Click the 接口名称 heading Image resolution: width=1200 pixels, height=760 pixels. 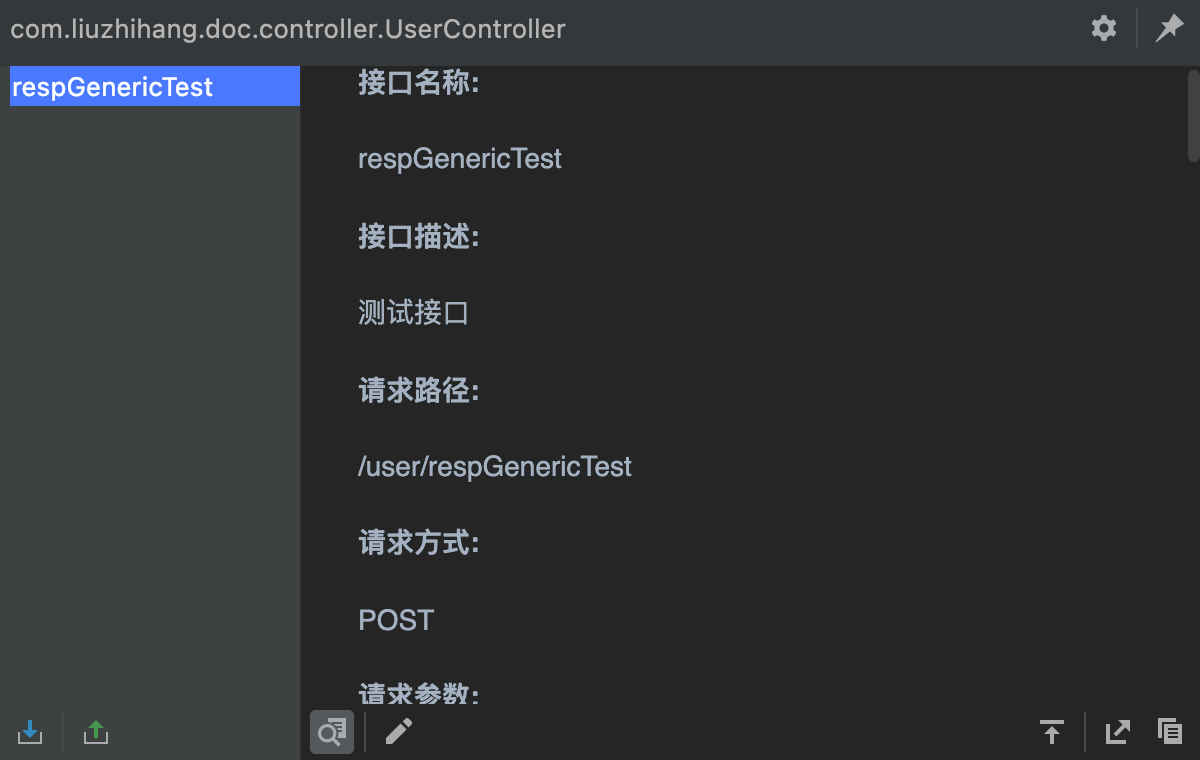419,83
